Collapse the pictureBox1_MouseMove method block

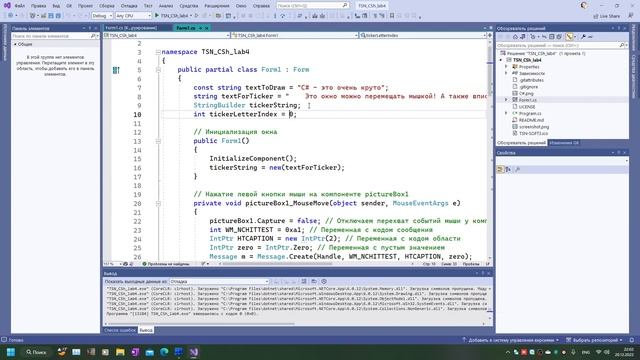point(158,203)
